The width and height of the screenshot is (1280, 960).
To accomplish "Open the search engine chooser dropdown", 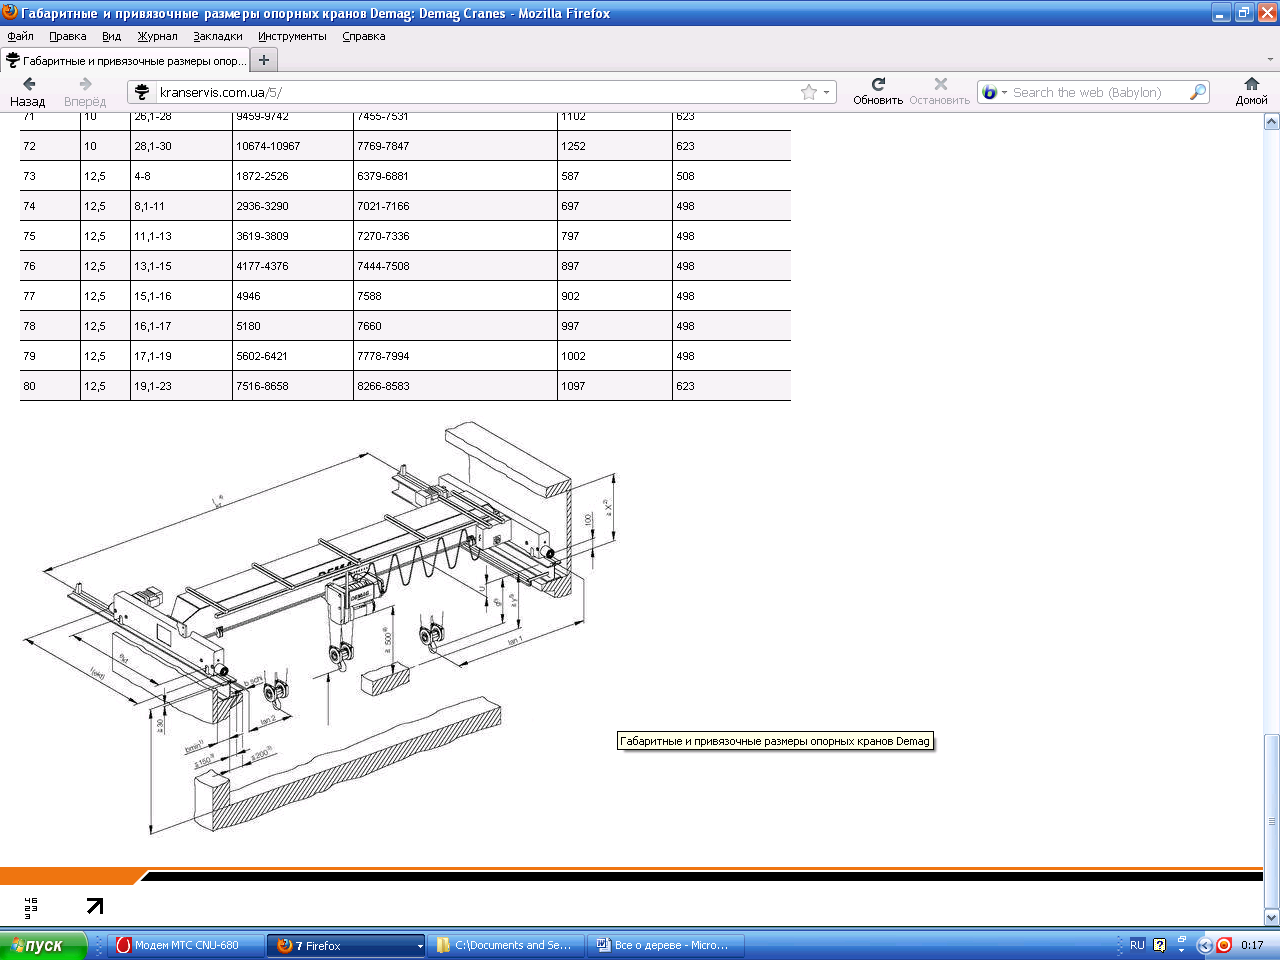I will coord(1004,92).
